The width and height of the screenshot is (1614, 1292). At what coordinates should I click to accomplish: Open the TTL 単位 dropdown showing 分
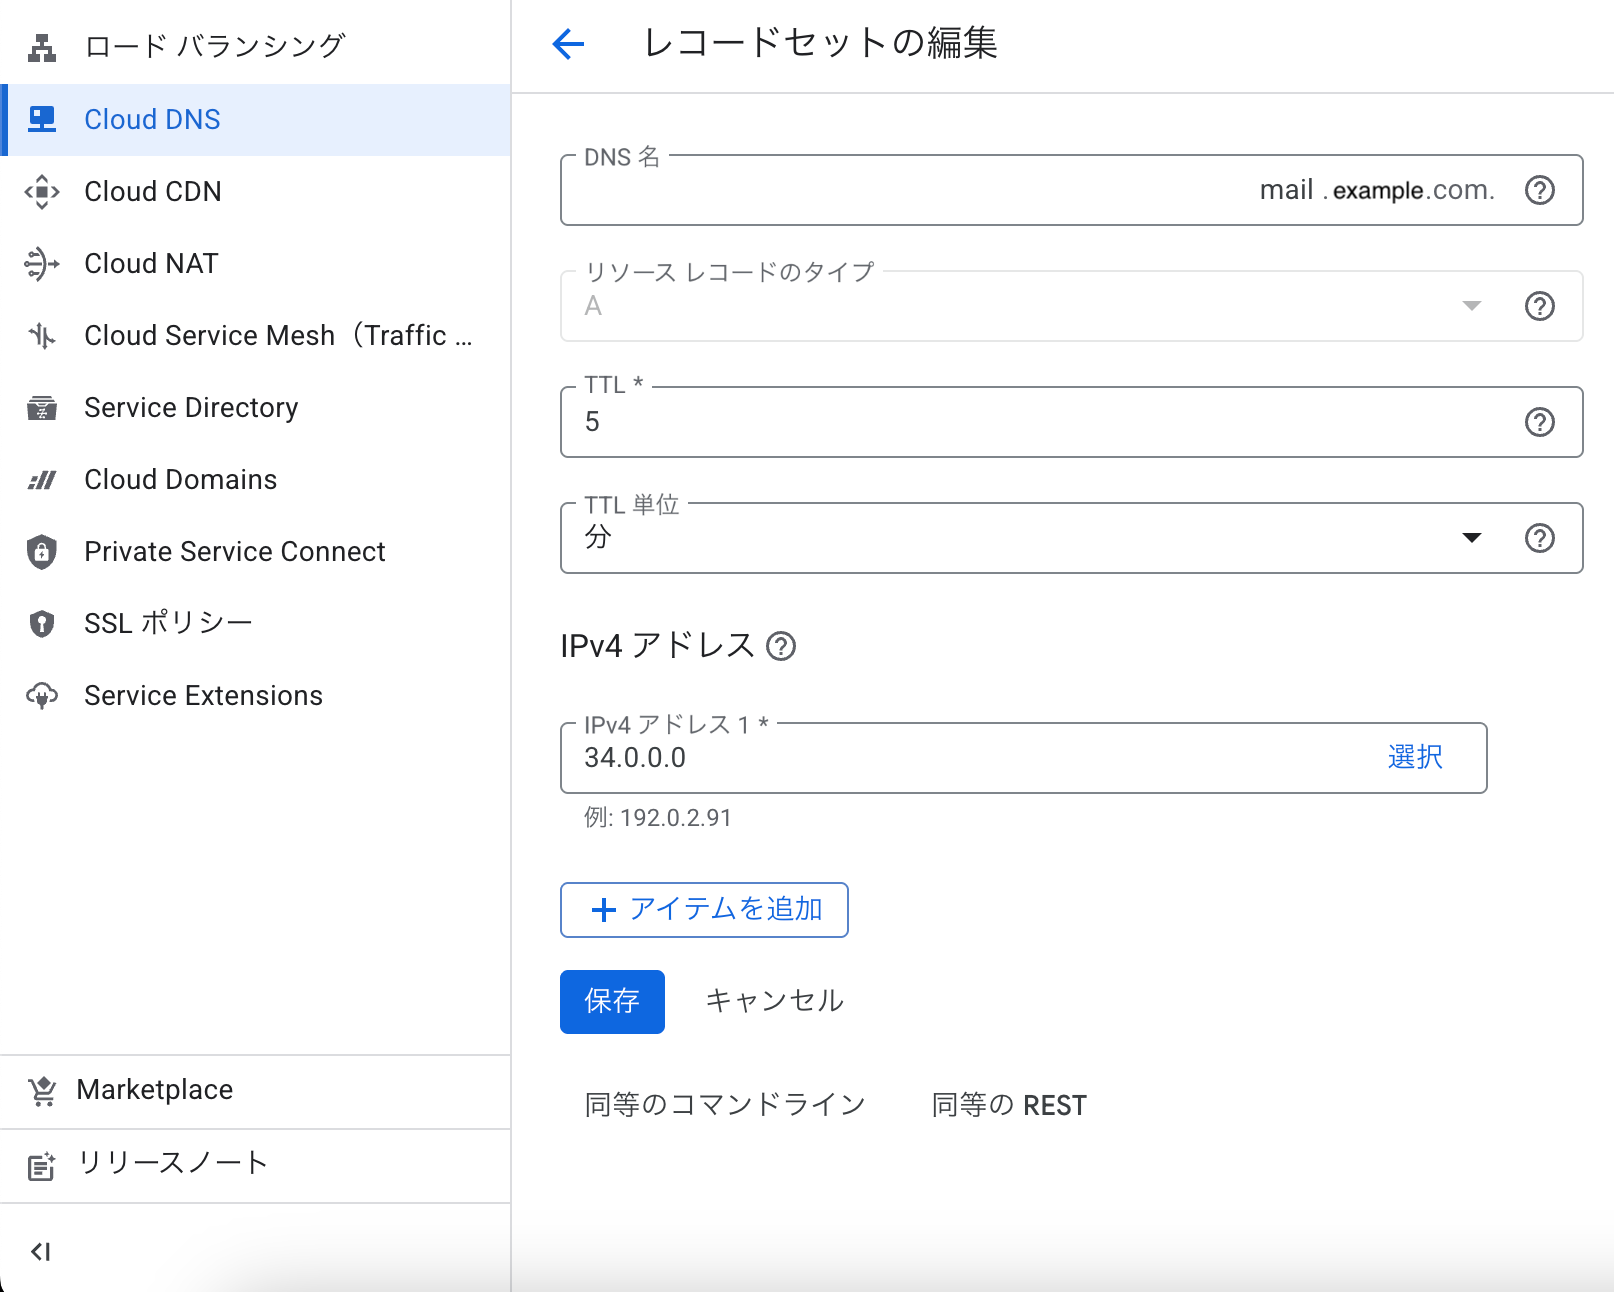coord(1020,538)
